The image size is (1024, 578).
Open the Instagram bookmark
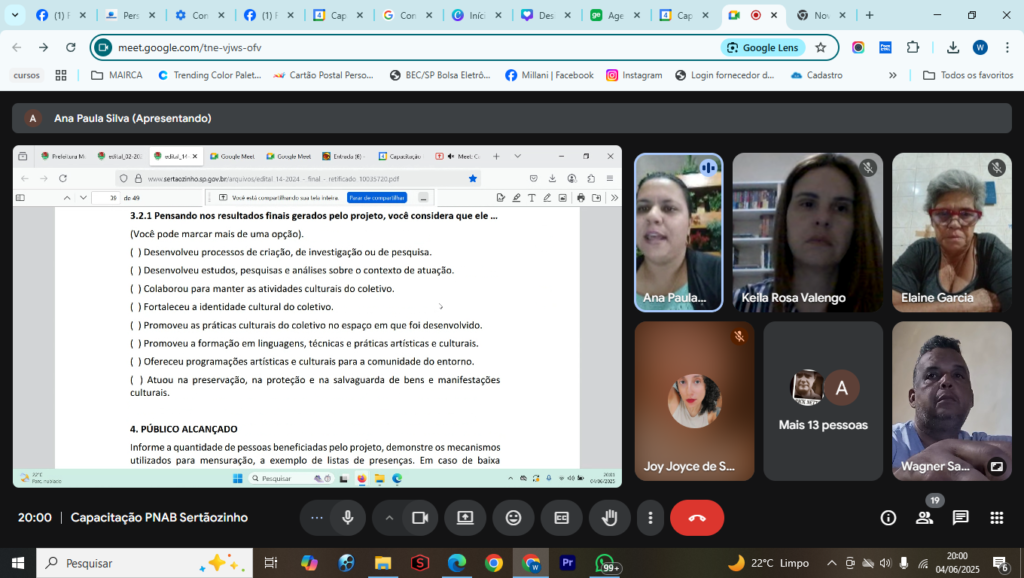coord(634,75)
